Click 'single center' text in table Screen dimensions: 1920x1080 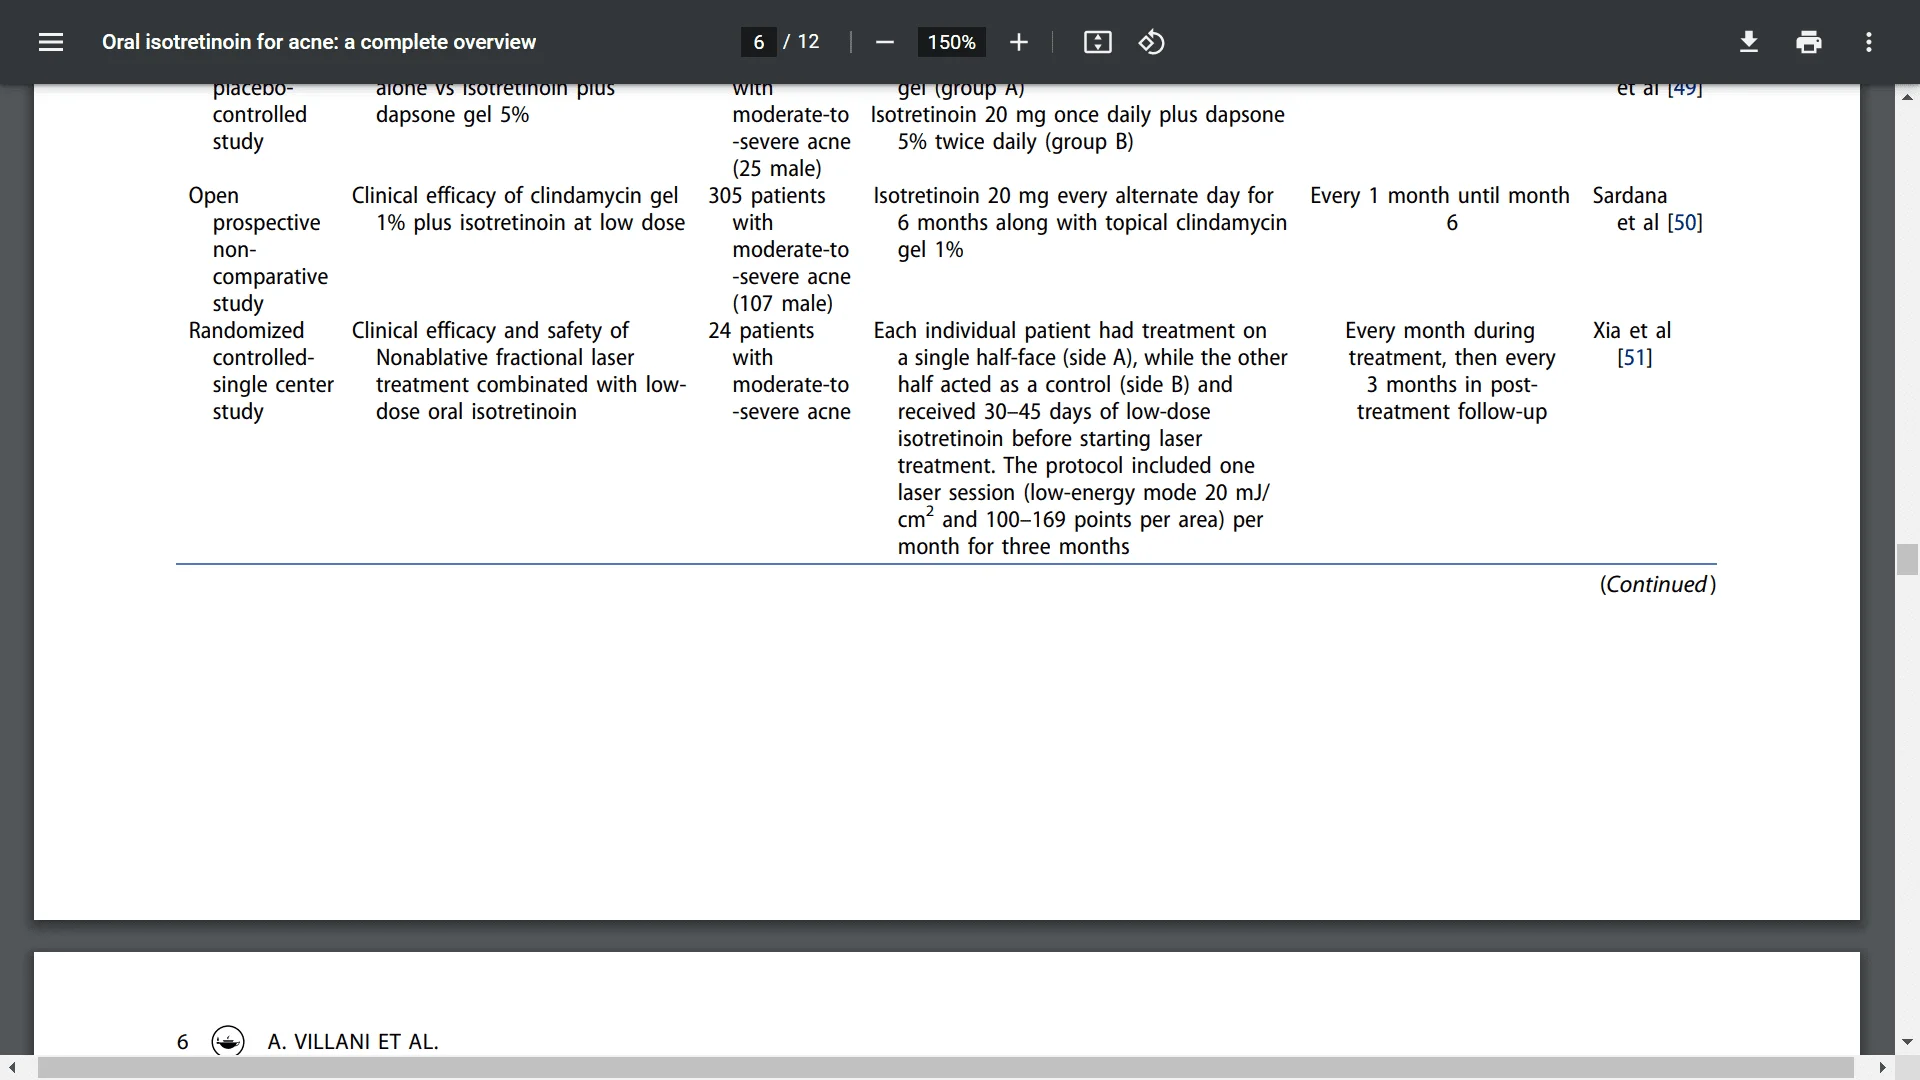coord(273,385)
